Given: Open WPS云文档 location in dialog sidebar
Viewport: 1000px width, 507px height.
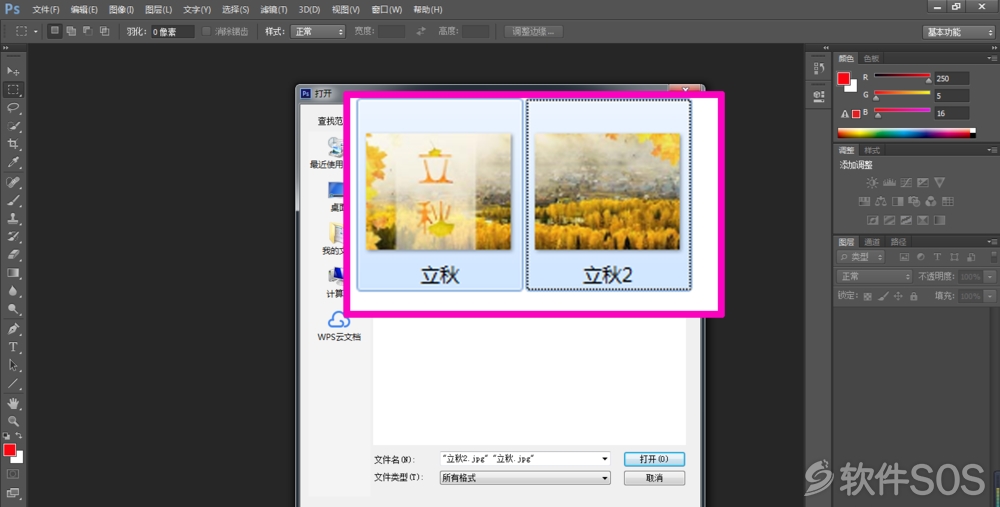Looking at the screenshot, I should pyautogui.click(x=339, y=327).
